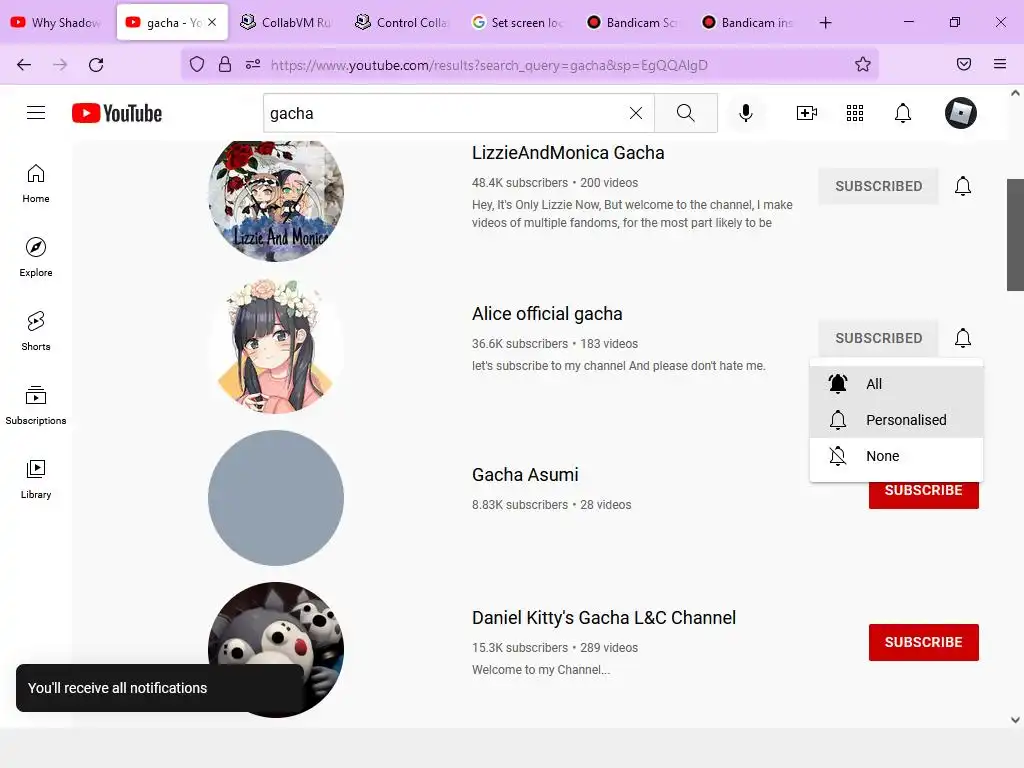Click 'Welcome to my Channel...' description
Image resolution: width=1024 pixels, height=768 pixels.
click(541, 670)
